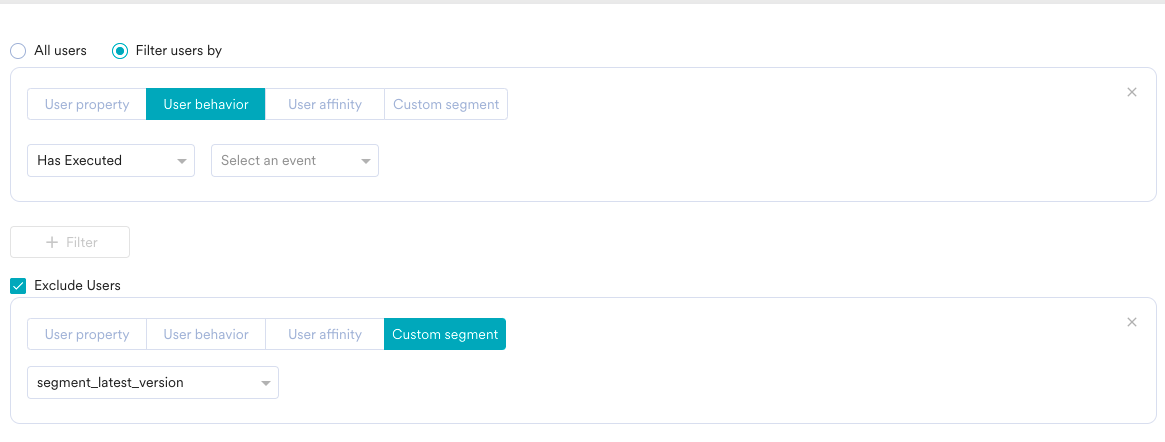Open the segment_latest_version dropdown
1165x442 pixels.
coord(152,383)
